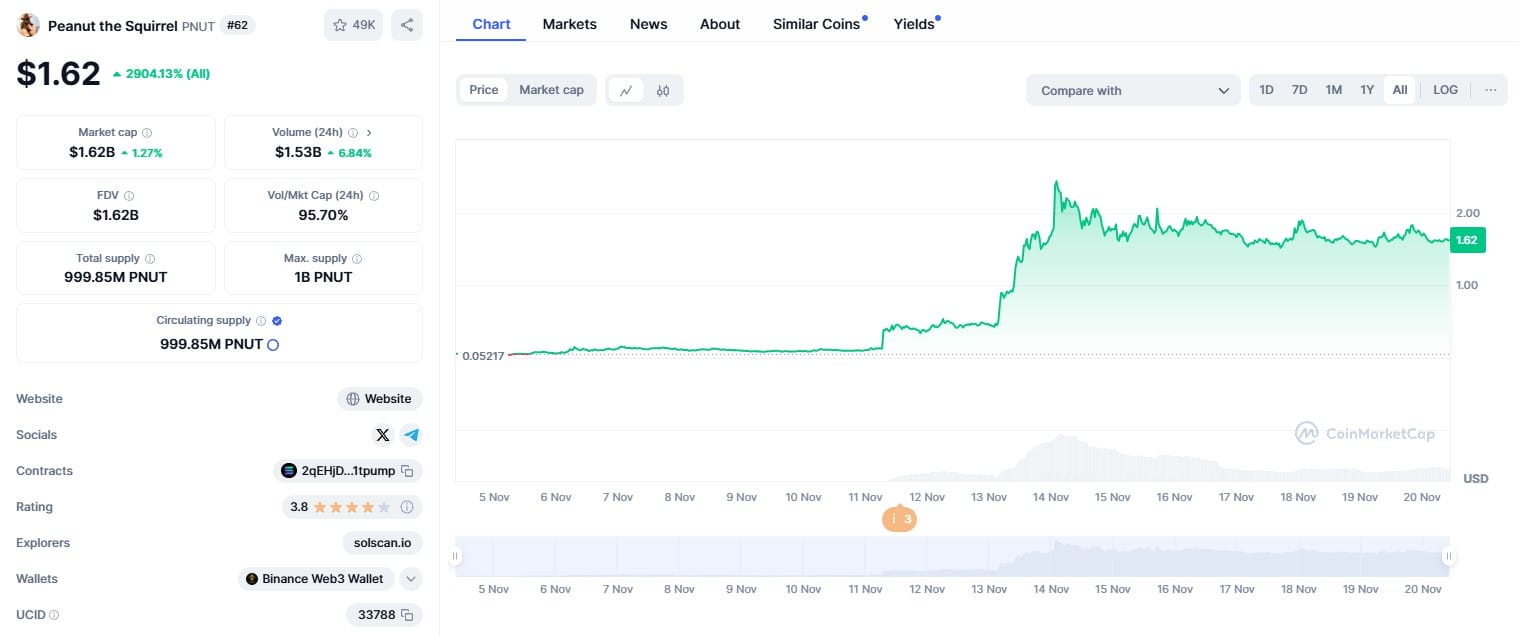The width and height of the screenshot is (1519, 636).
Task: Open the About tab
Action: pyautogui.click(x=720, y=24)
